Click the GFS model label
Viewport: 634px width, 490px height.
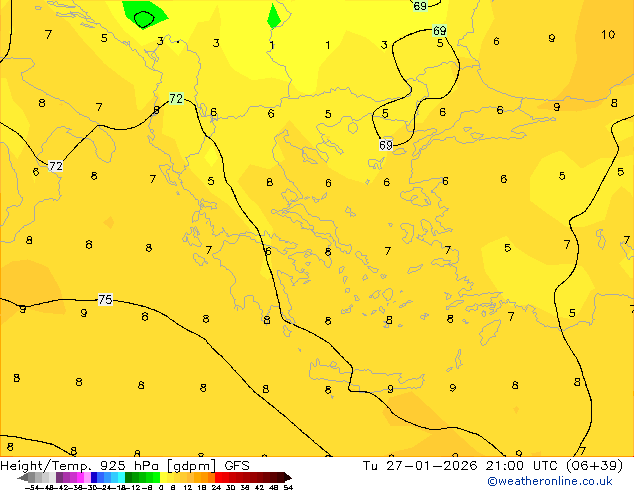point(237,465)
